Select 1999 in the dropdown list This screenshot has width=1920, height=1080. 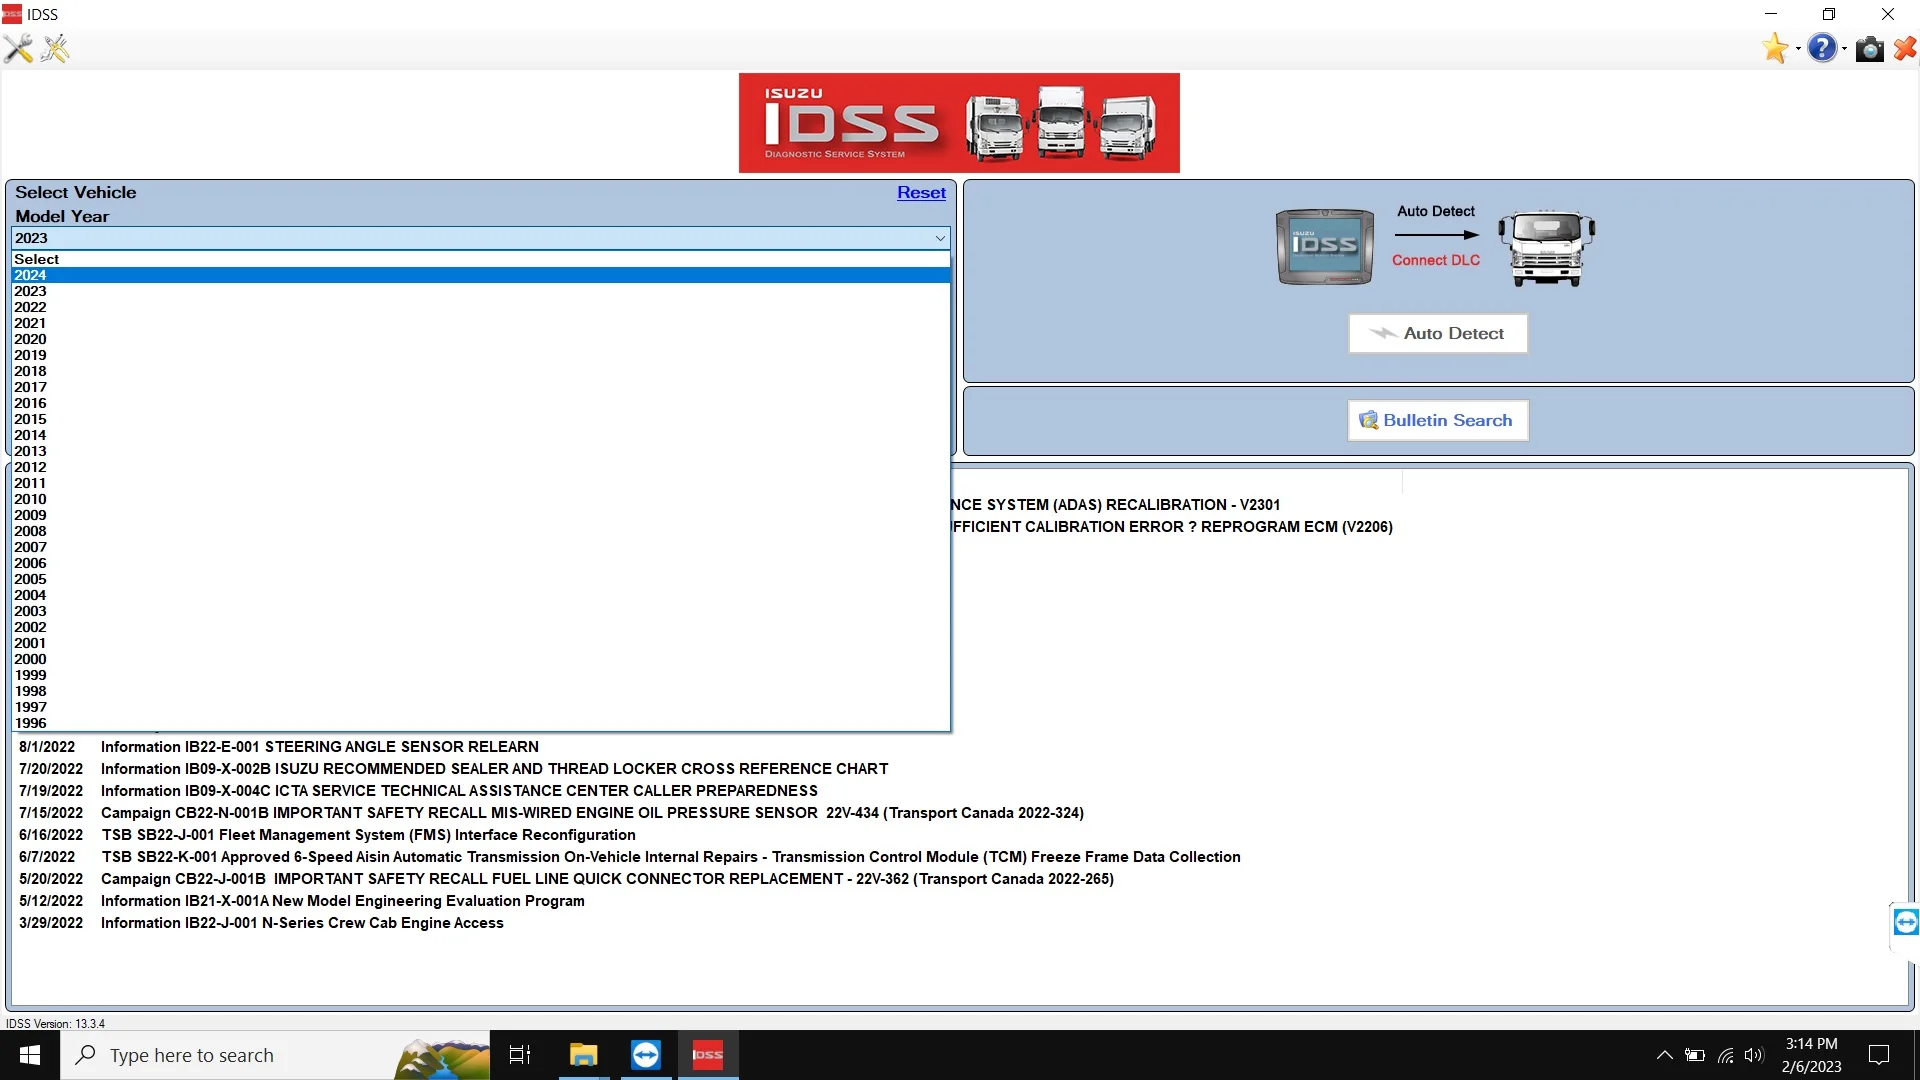tap(480, 675)
